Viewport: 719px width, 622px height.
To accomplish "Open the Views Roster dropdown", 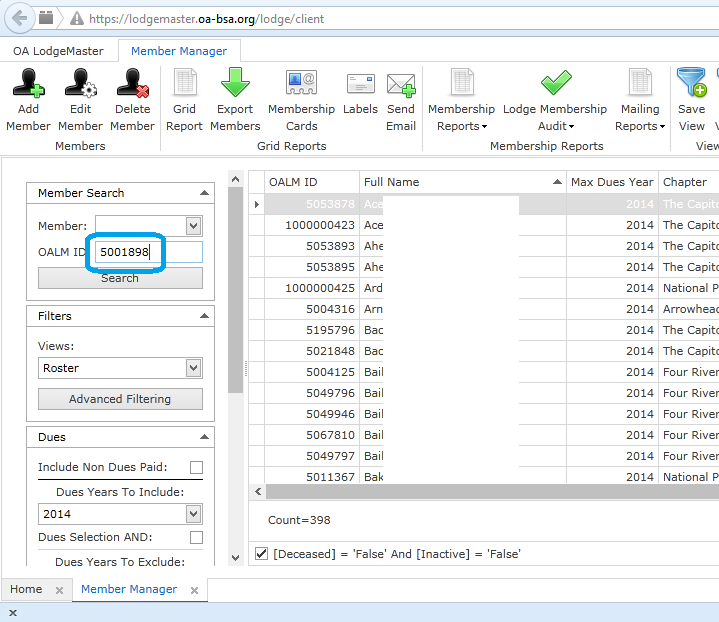I will coord(194,368).
